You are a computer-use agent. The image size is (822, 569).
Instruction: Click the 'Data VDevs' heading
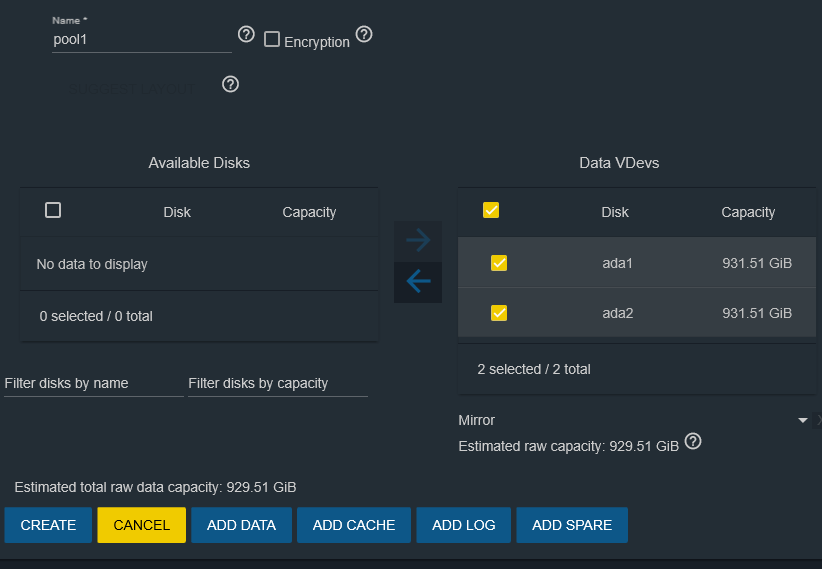619,163
